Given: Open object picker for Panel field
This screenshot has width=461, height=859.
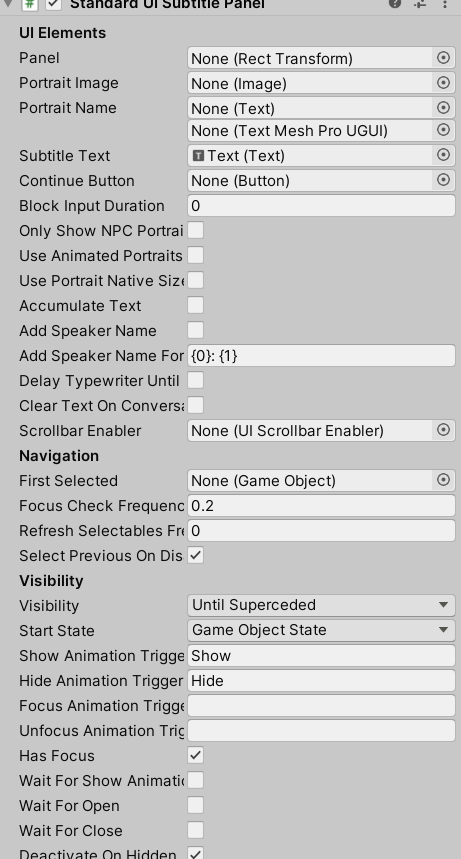Looking at the screenshot, I should click(x=443, y=58).
